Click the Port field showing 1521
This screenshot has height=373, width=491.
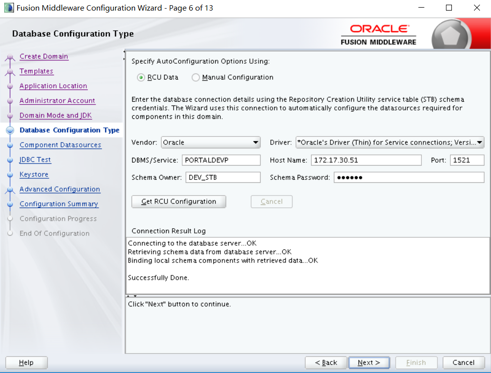(x=467, y=160)
